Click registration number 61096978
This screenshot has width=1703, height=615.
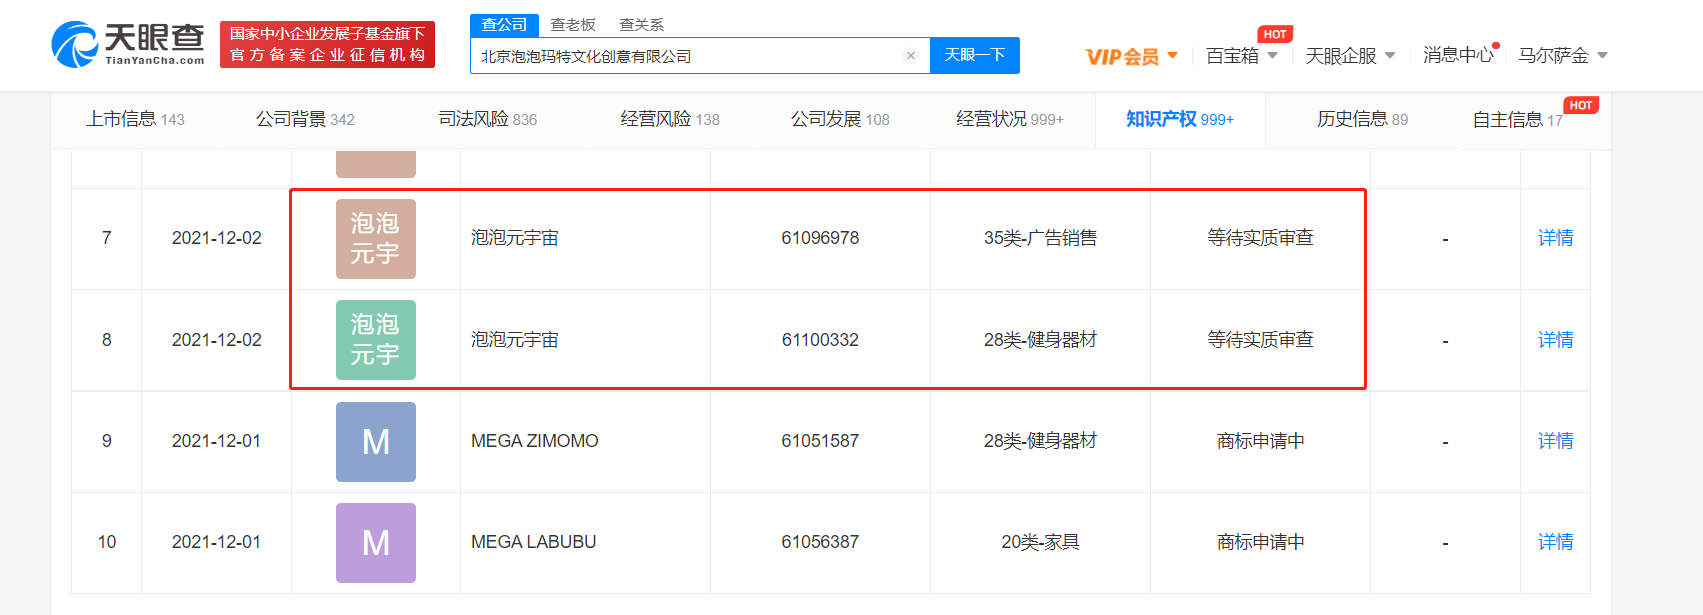(x=820, y=238)
